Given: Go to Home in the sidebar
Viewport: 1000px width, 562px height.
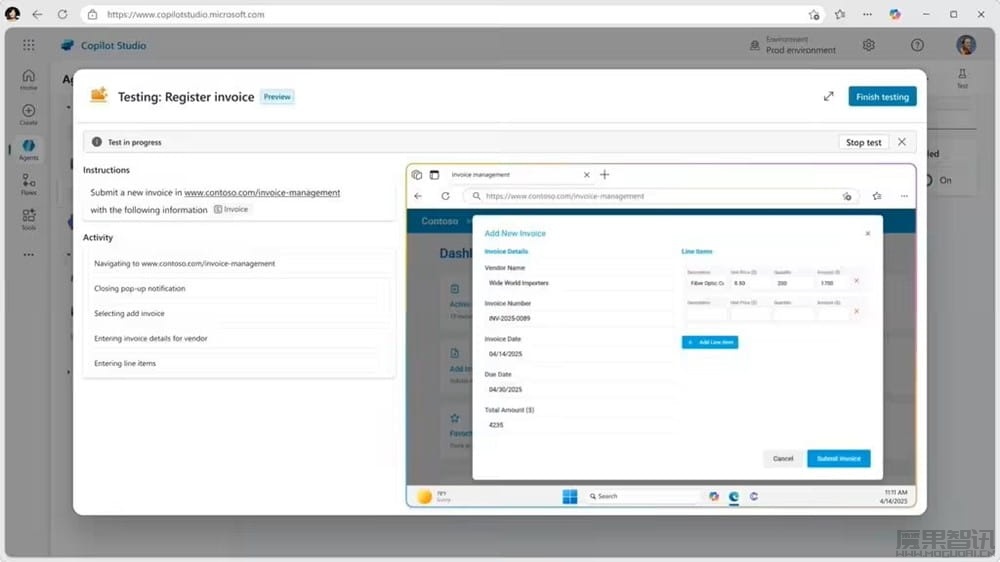Looking at the screenshot, I should [29, 80].
